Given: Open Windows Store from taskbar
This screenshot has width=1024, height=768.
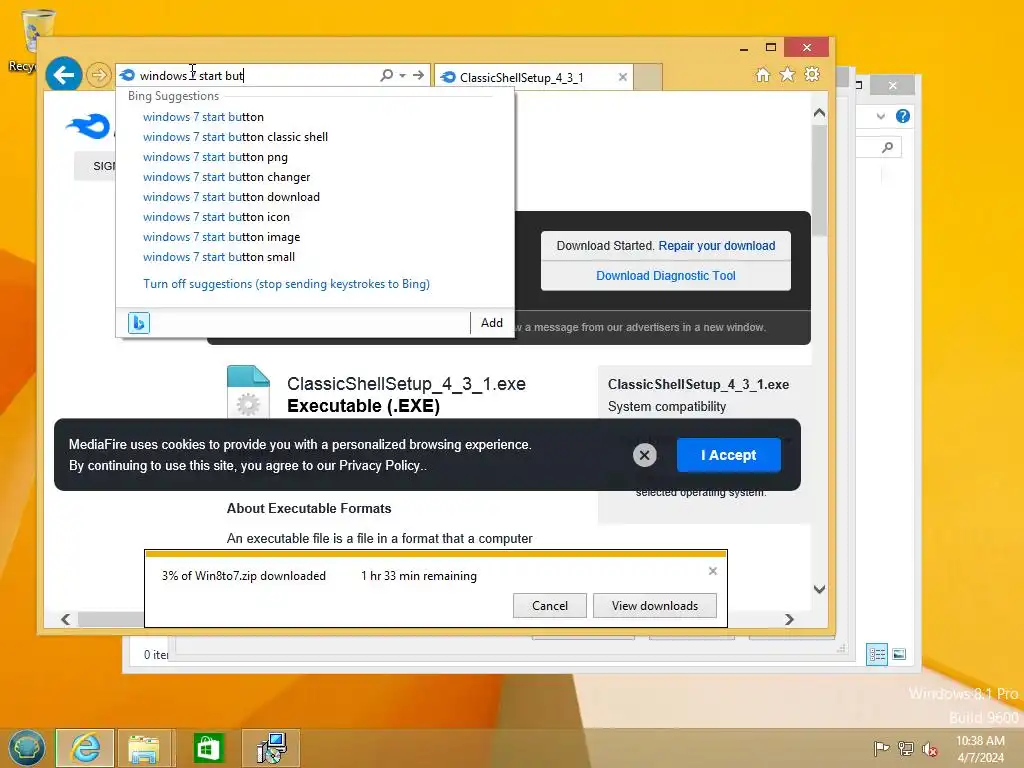Looking at the screenshot, I should [208, 748].
